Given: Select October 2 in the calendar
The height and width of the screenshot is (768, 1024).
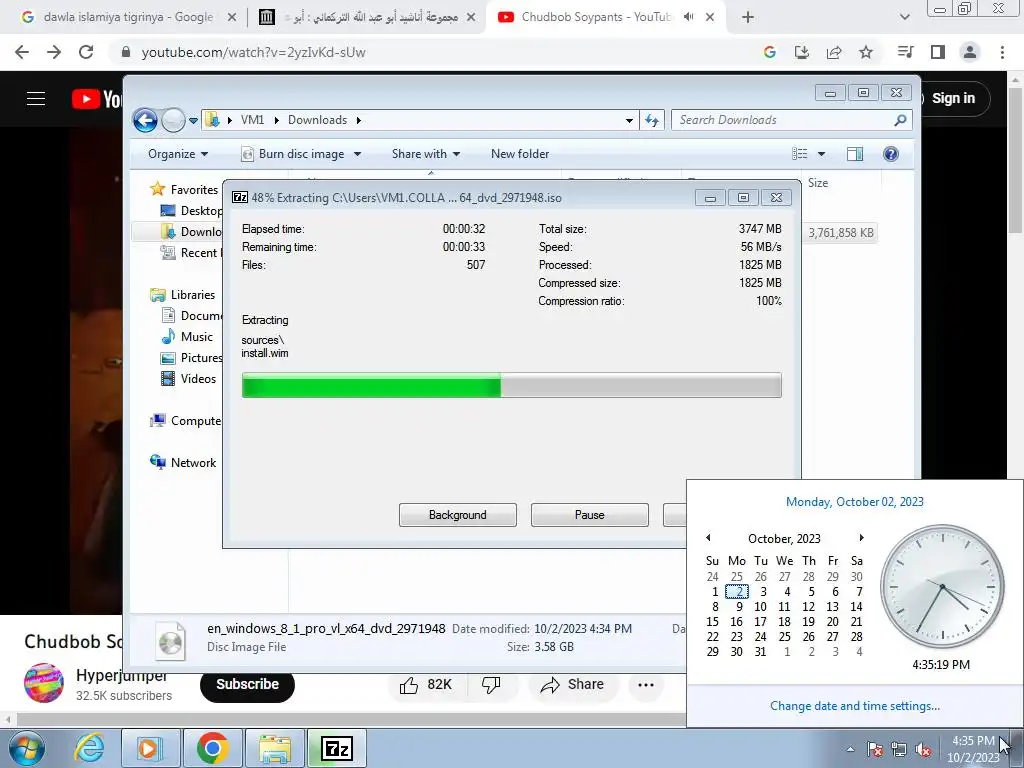Looking at the screenshot, I should (737, 592).
